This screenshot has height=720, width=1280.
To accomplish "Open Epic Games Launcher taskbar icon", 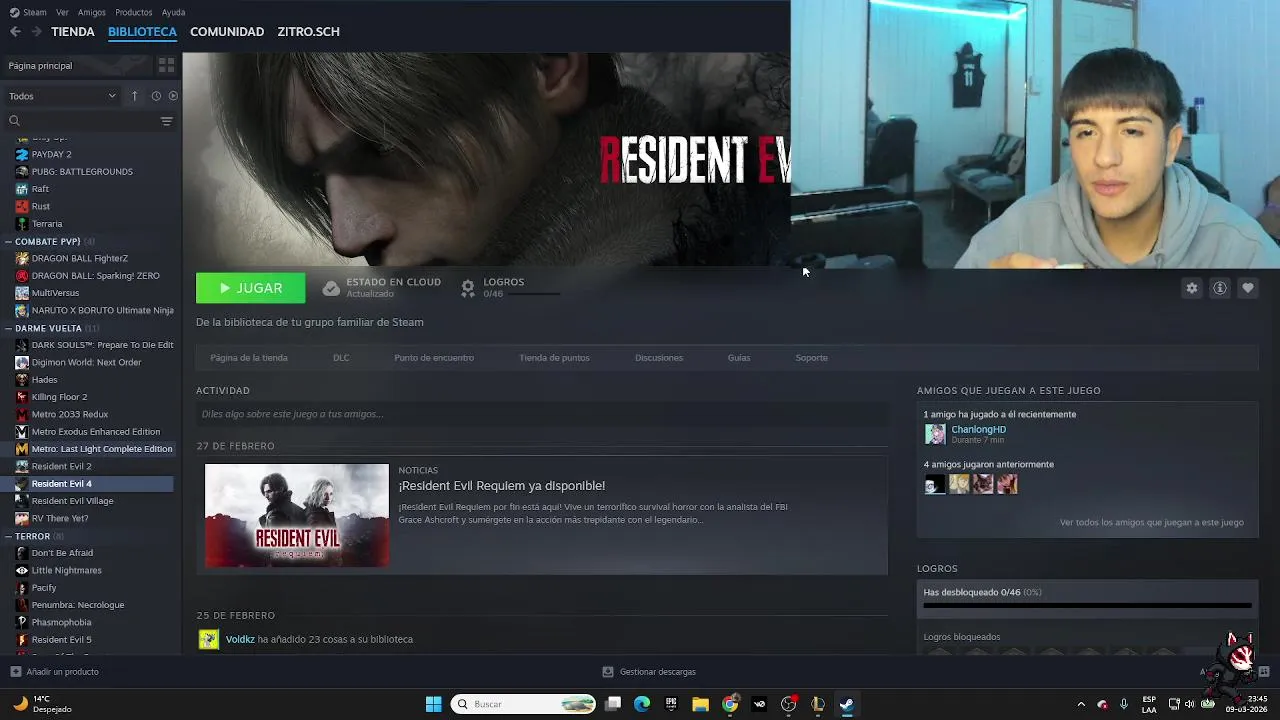I will click(x=671, y=704).
